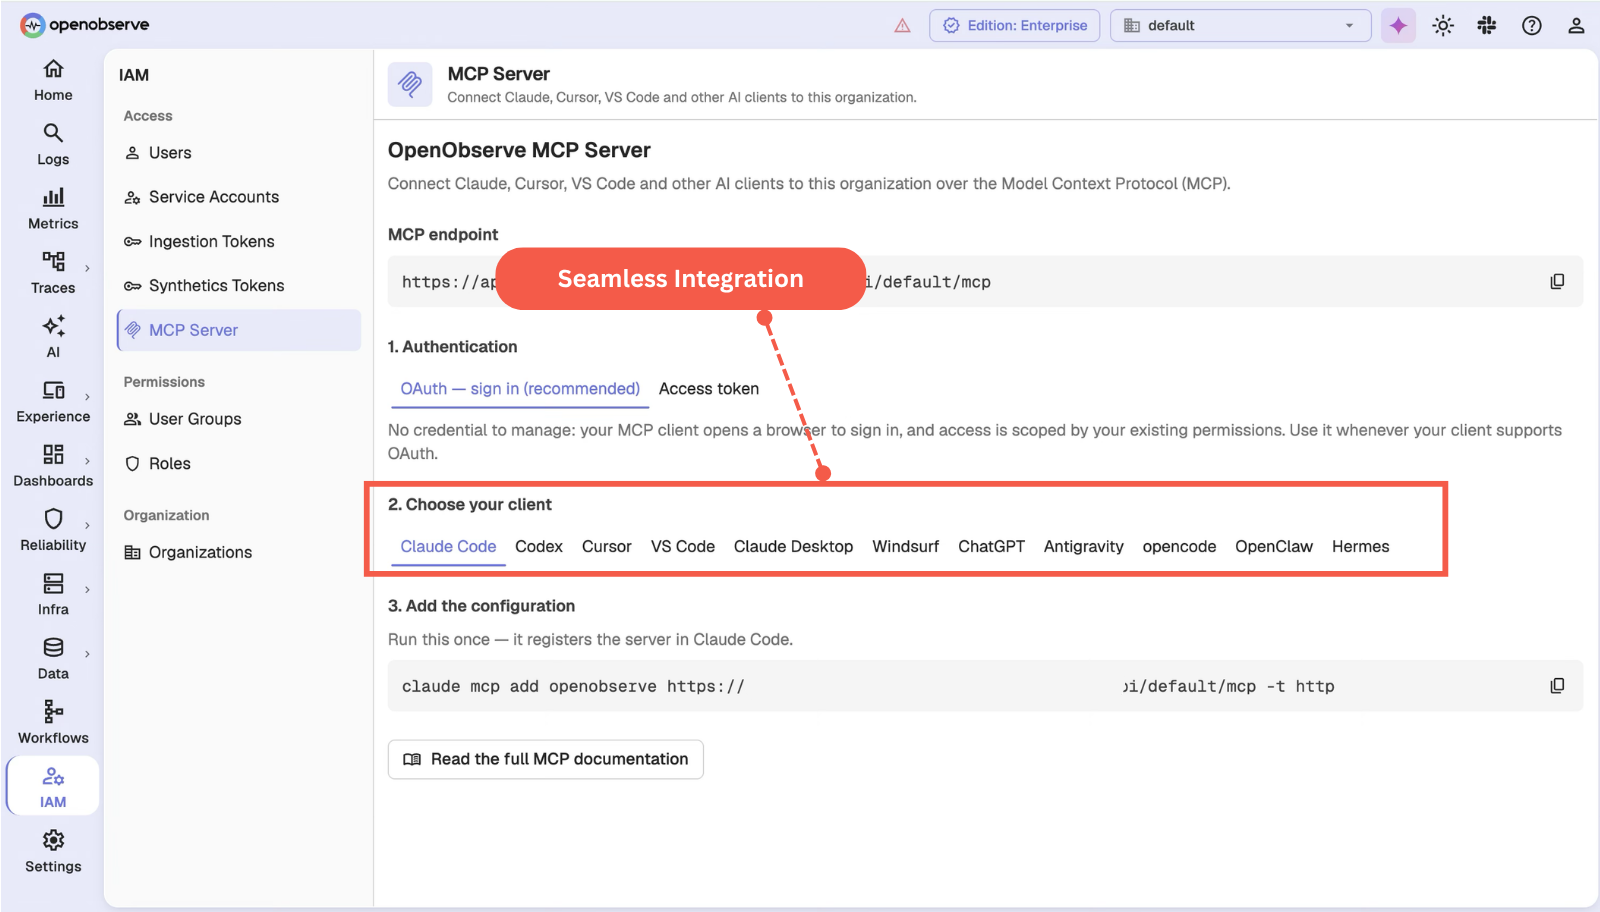Open Dashboards from the sidebar

[x=53, y=466]
